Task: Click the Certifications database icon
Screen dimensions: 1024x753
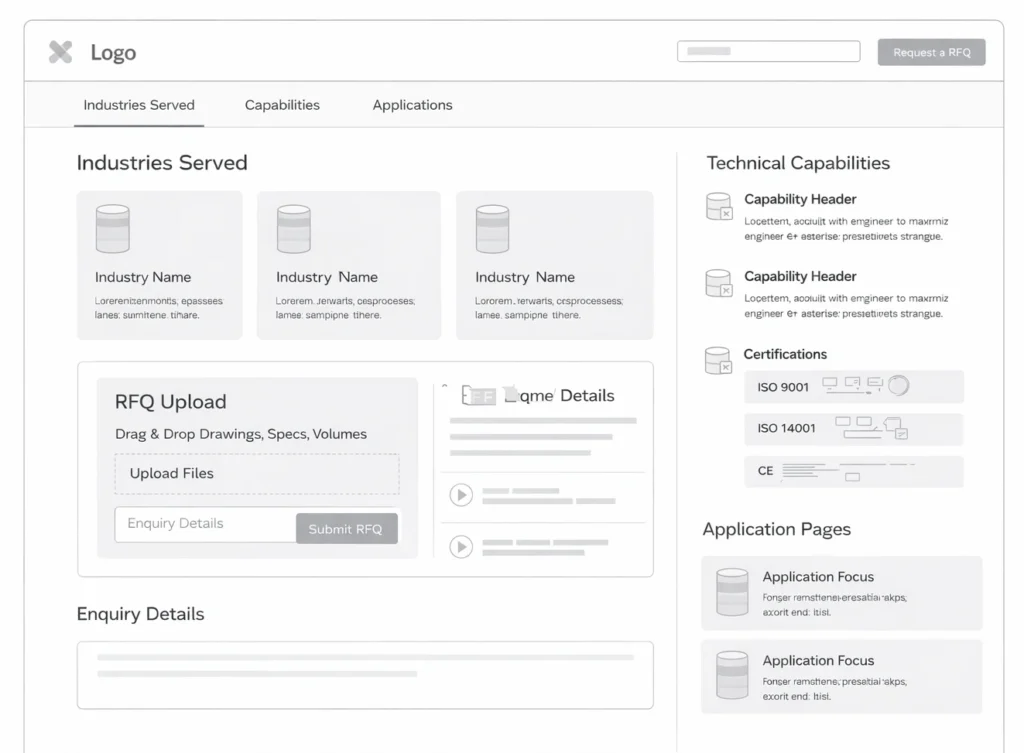Action: [718, 361]
